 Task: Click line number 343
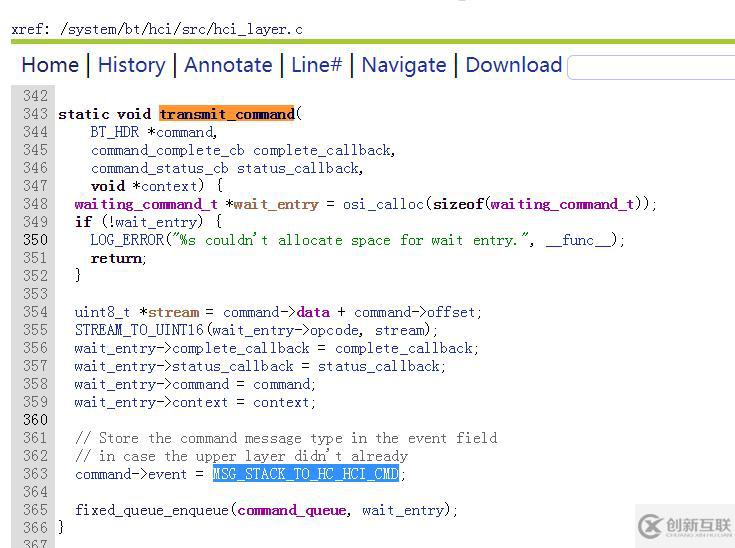coord(36,114)
